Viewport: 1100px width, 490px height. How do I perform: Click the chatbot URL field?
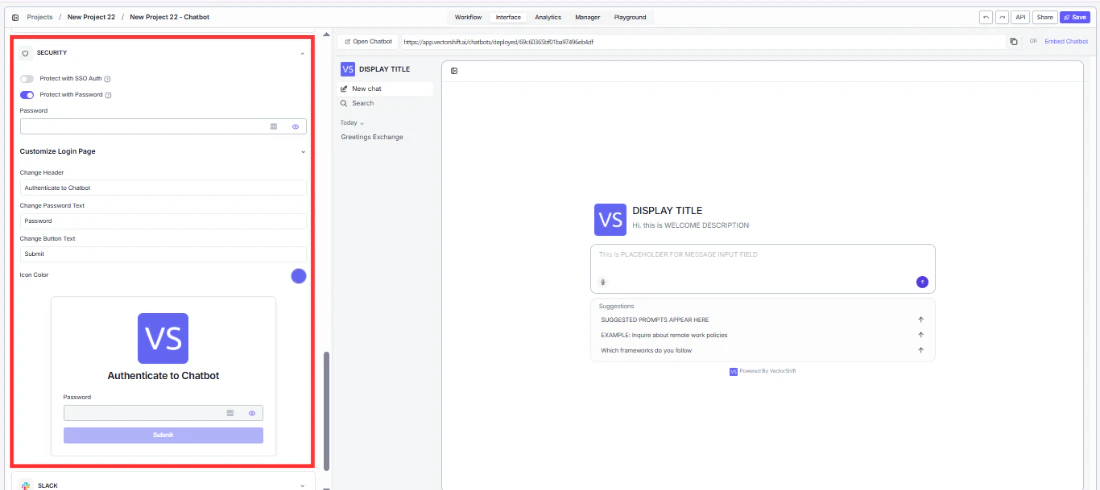[x=703, y=41]
